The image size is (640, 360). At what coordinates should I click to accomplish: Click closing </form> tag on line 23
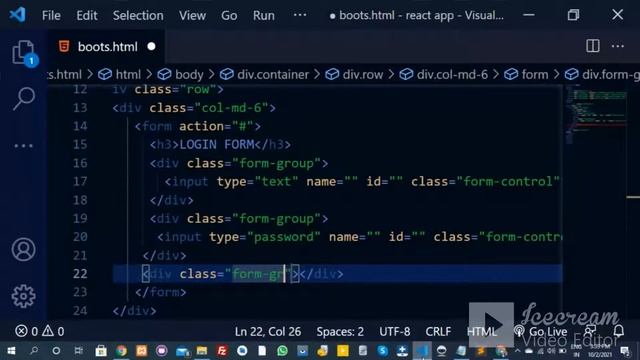(161, 292)
